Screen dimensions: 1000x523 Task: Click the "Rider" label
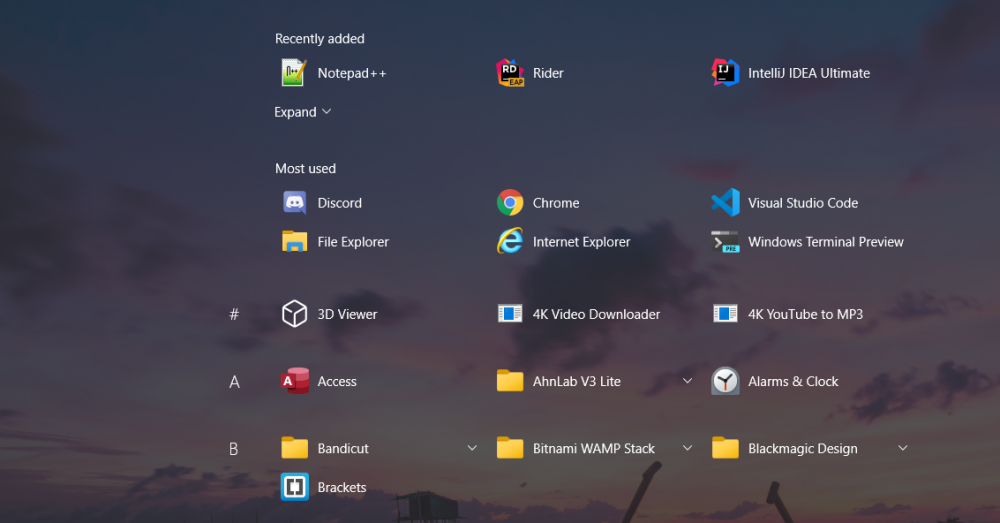pos(548,73)
